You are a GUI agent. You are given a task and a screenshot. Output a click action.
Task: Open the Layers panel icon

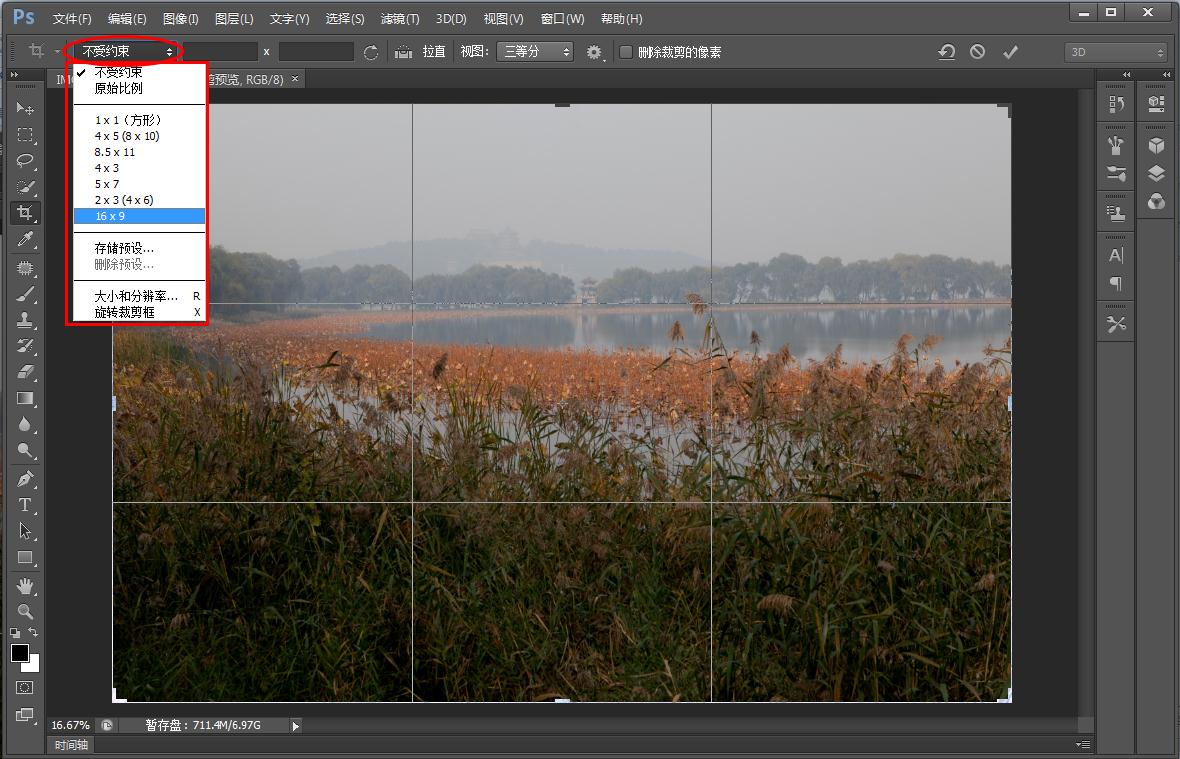[1156, 173]
